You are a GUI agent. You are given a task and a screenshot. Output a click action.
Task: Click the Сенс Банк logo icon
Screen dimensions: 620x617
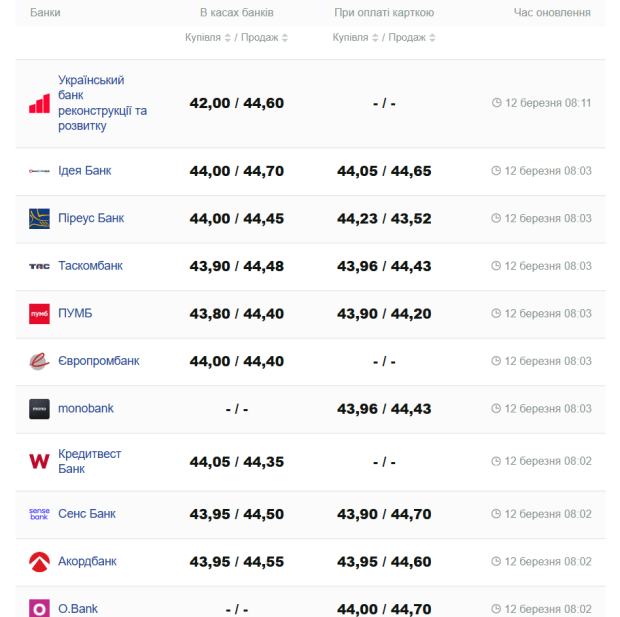click(x=39, y=514)
